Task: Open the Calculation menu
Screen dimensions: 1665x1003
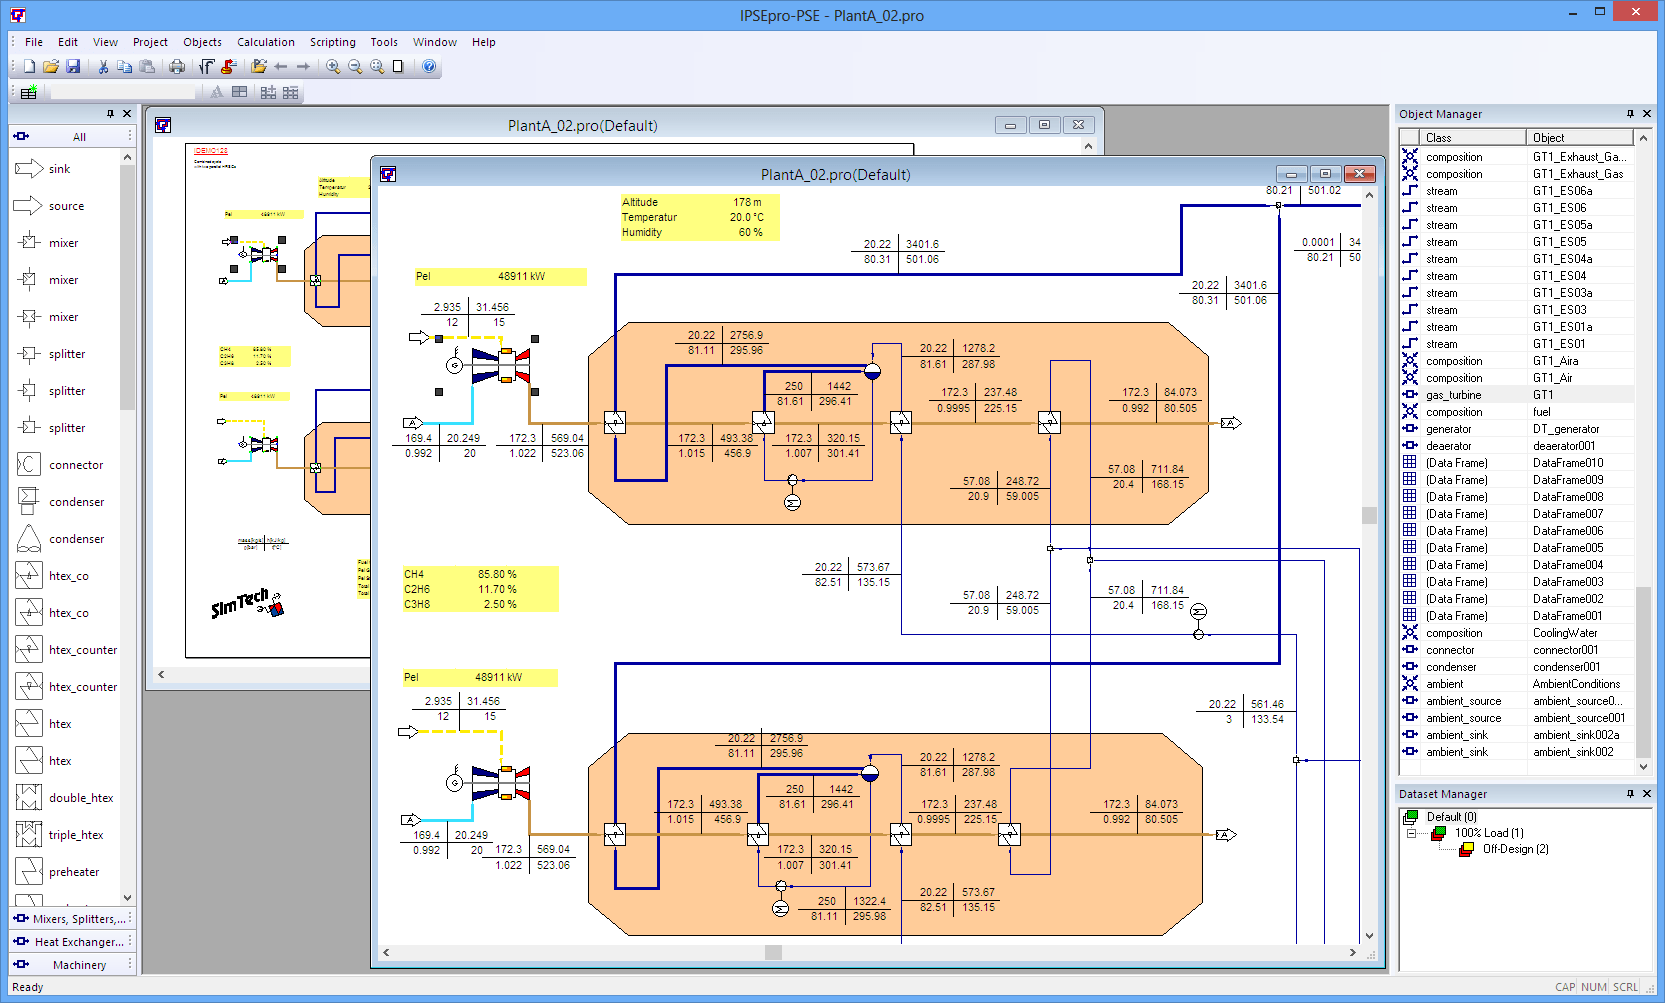Action: [265, 42]
